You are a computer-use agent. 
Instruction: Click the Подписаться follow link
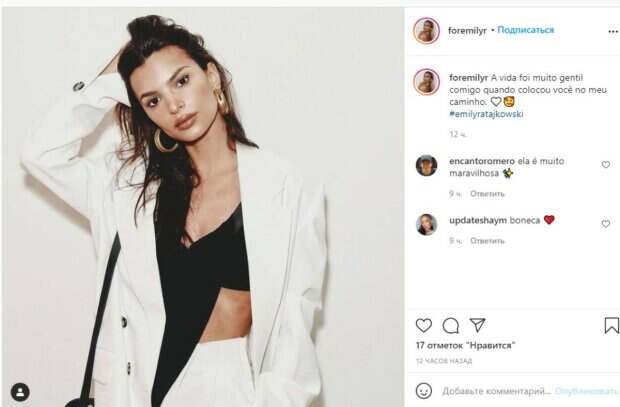pos(525,30)
